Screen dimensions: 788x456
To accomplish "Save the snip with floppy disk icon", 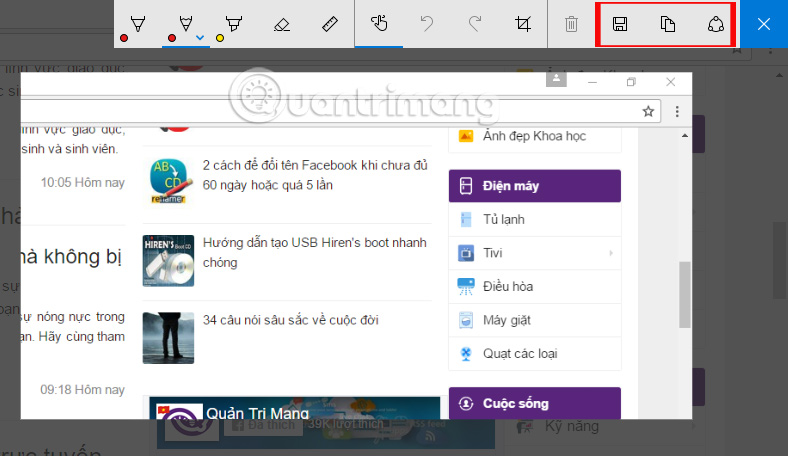I will coord(620,24).
